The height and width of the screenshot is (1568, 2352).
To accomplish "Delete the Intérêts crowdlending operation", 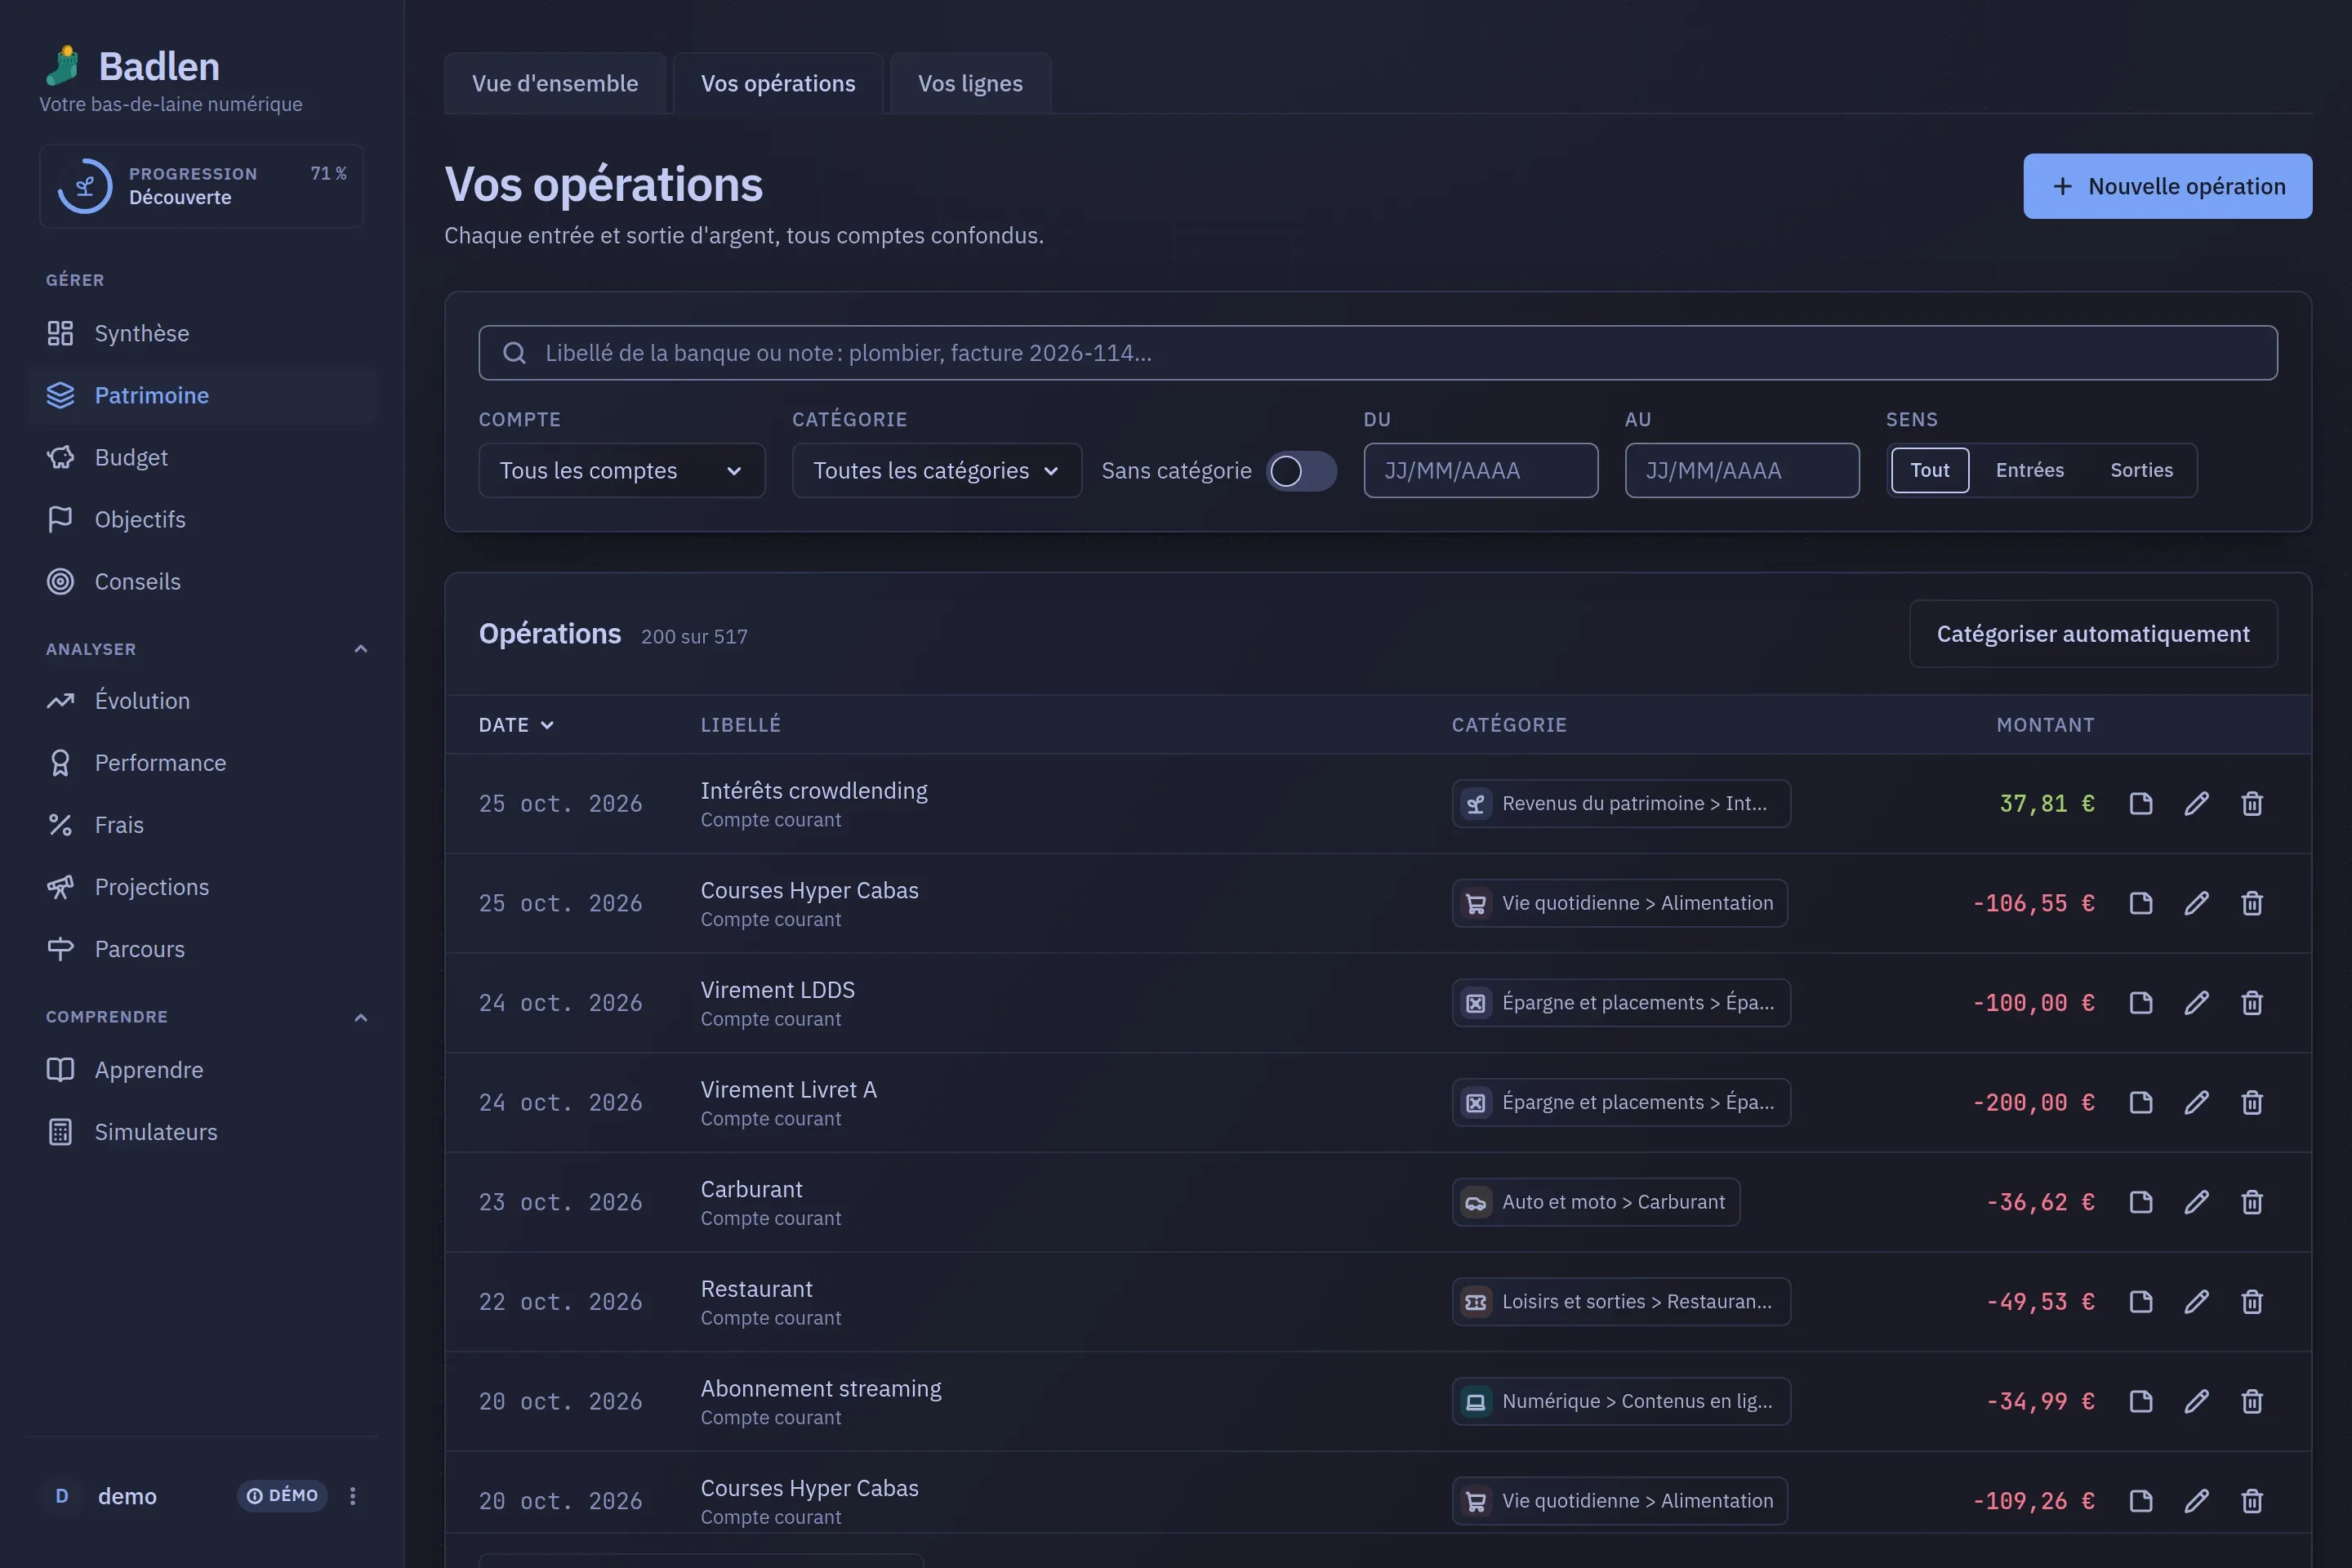I will (2251, 803).
